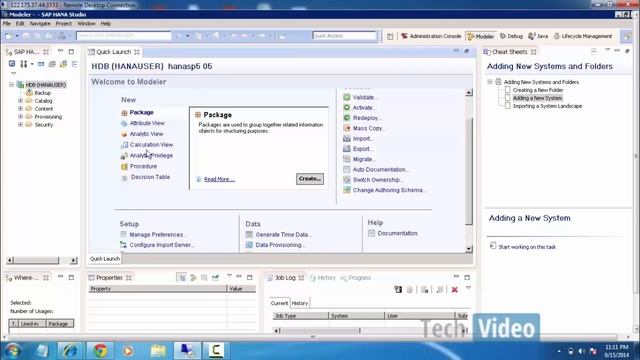
Task: Open the Read More... link
Action: [219, 179]
